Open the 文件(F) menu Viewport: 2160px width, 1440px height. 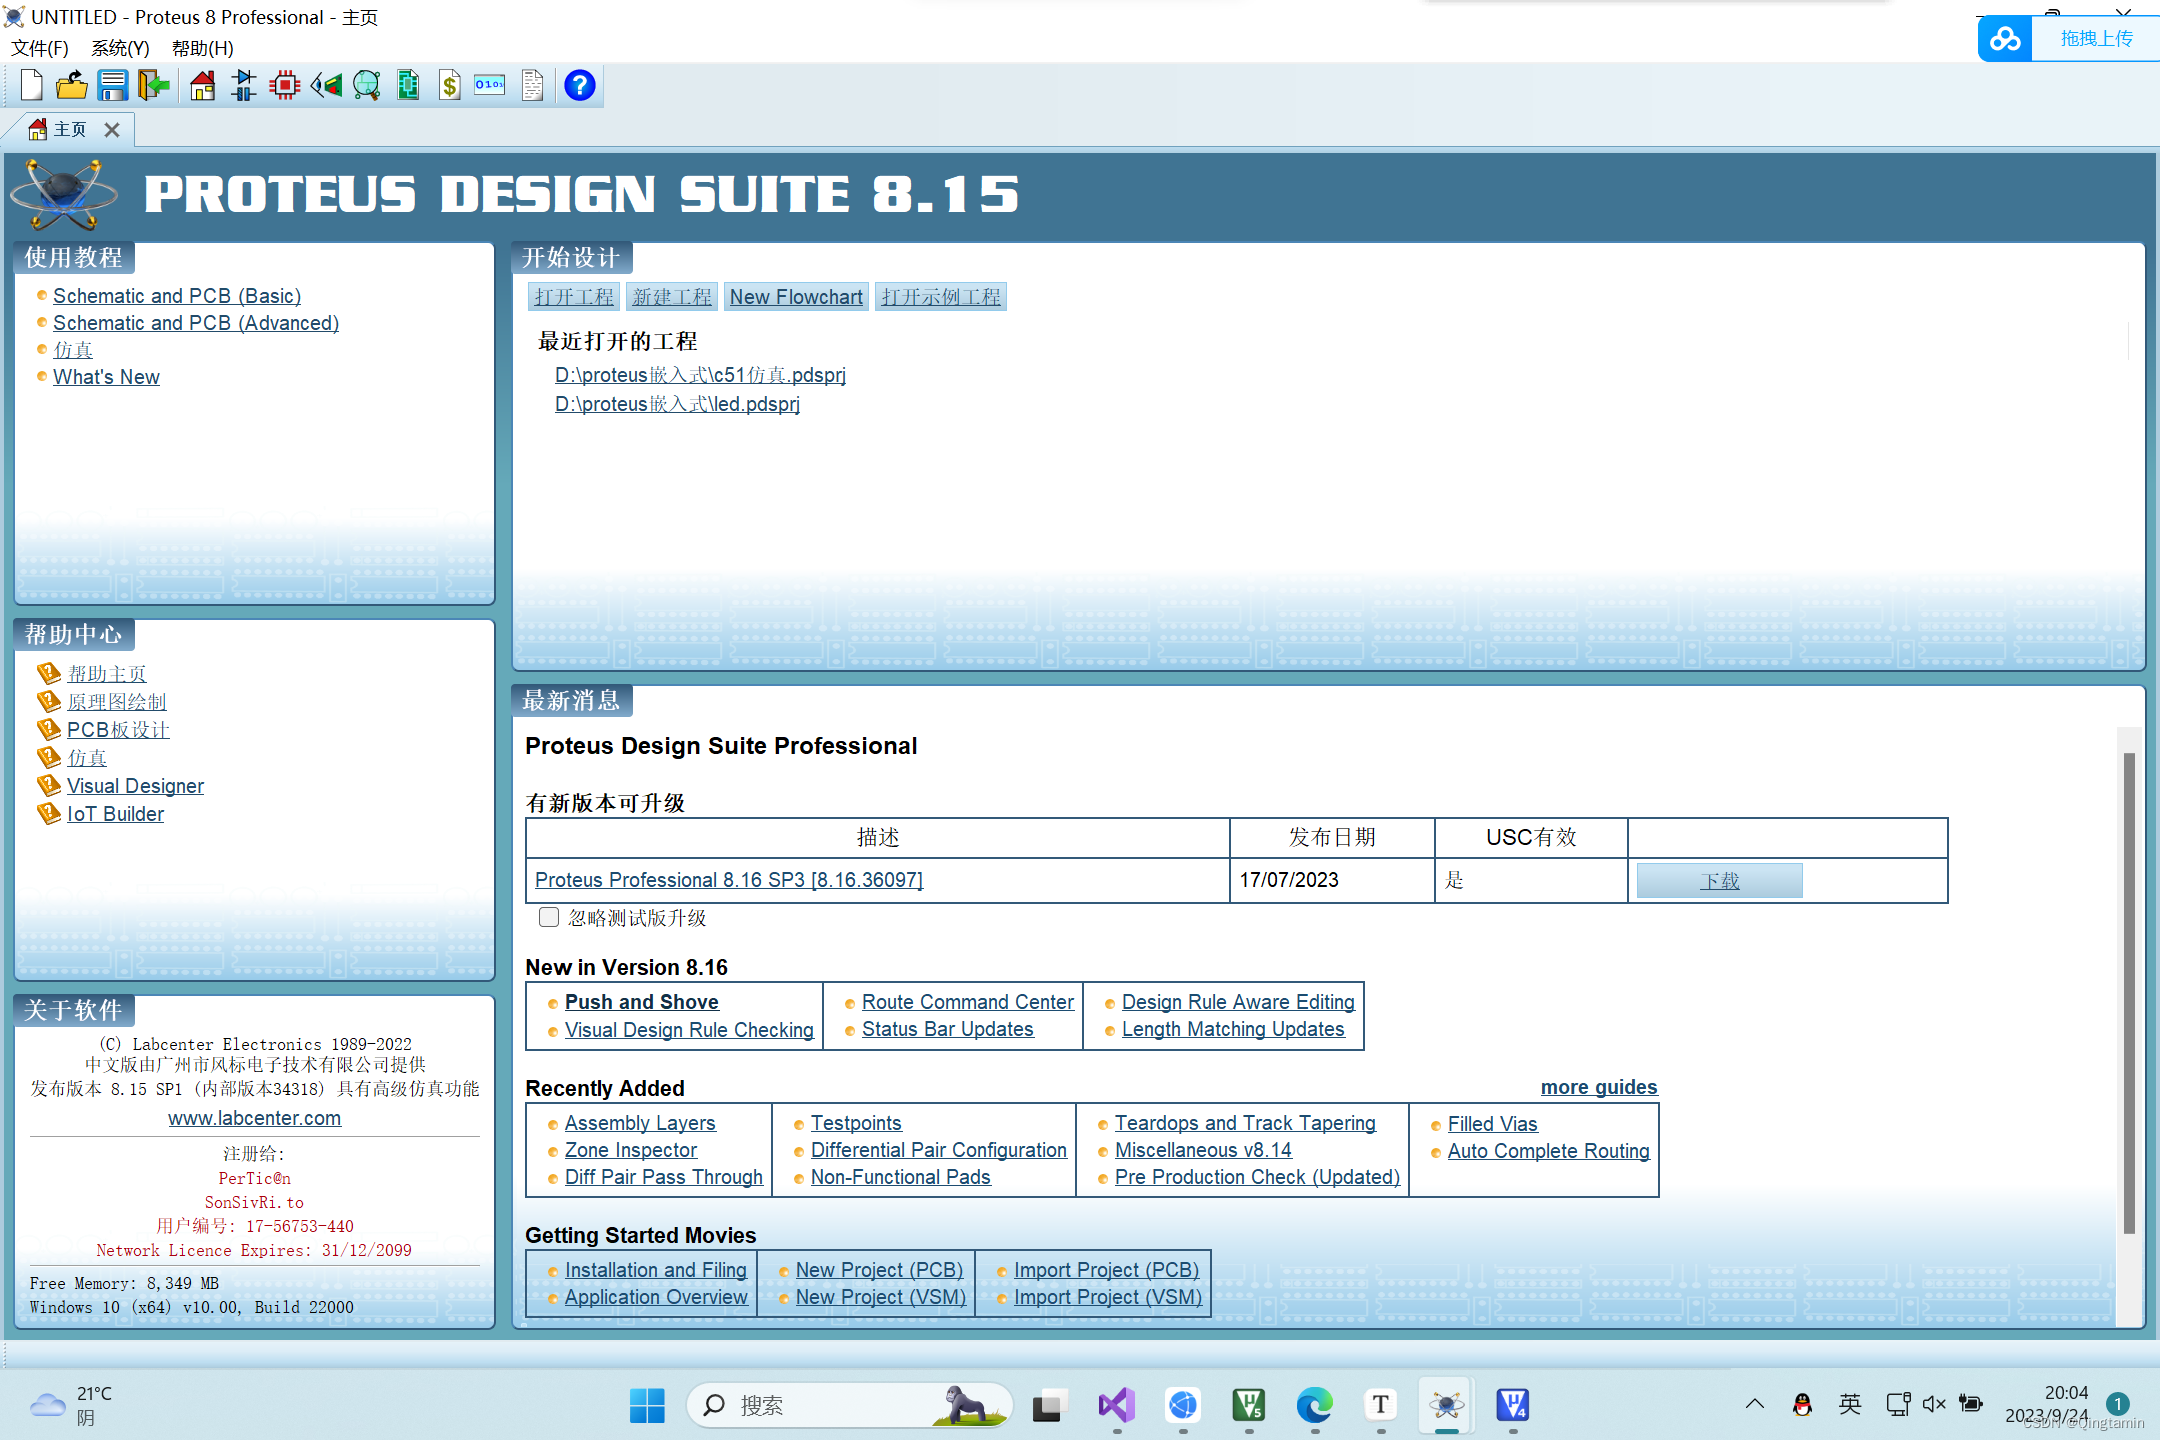(x=39, y=48)
